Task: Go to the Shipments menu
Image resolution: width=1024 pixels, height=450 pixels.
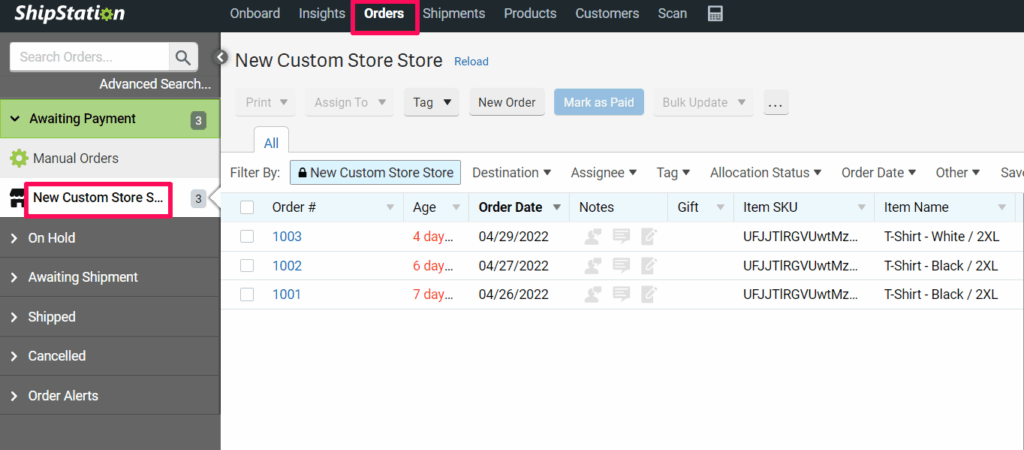Action: point(453,14)
